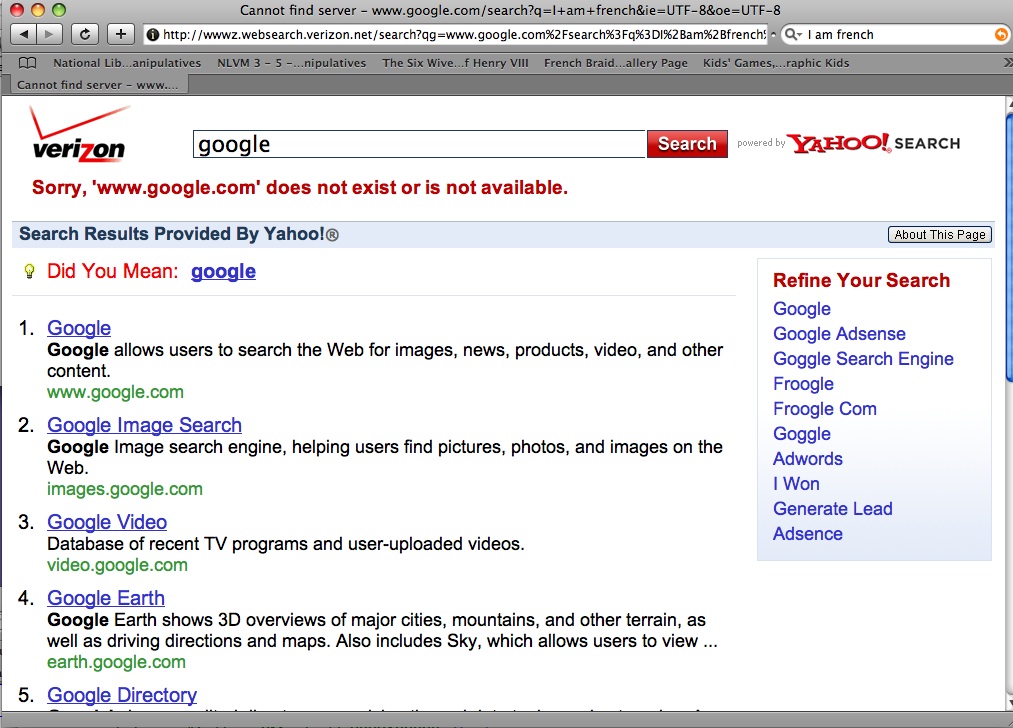Refine search with 'Generate Lead'
Image resolution: width=1013 pixels, height=728 pixels.
pyautogui.click(x=833, y=509)
